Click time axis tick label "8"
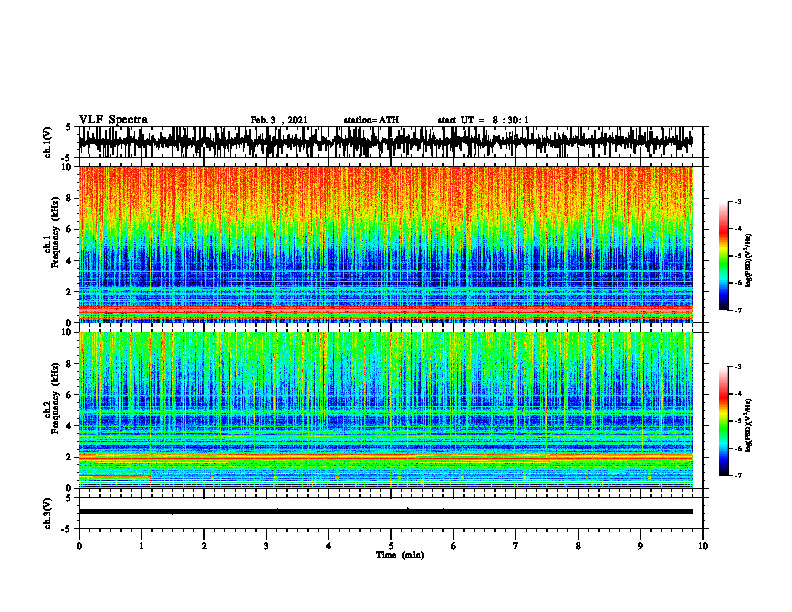 pos(578,546)
